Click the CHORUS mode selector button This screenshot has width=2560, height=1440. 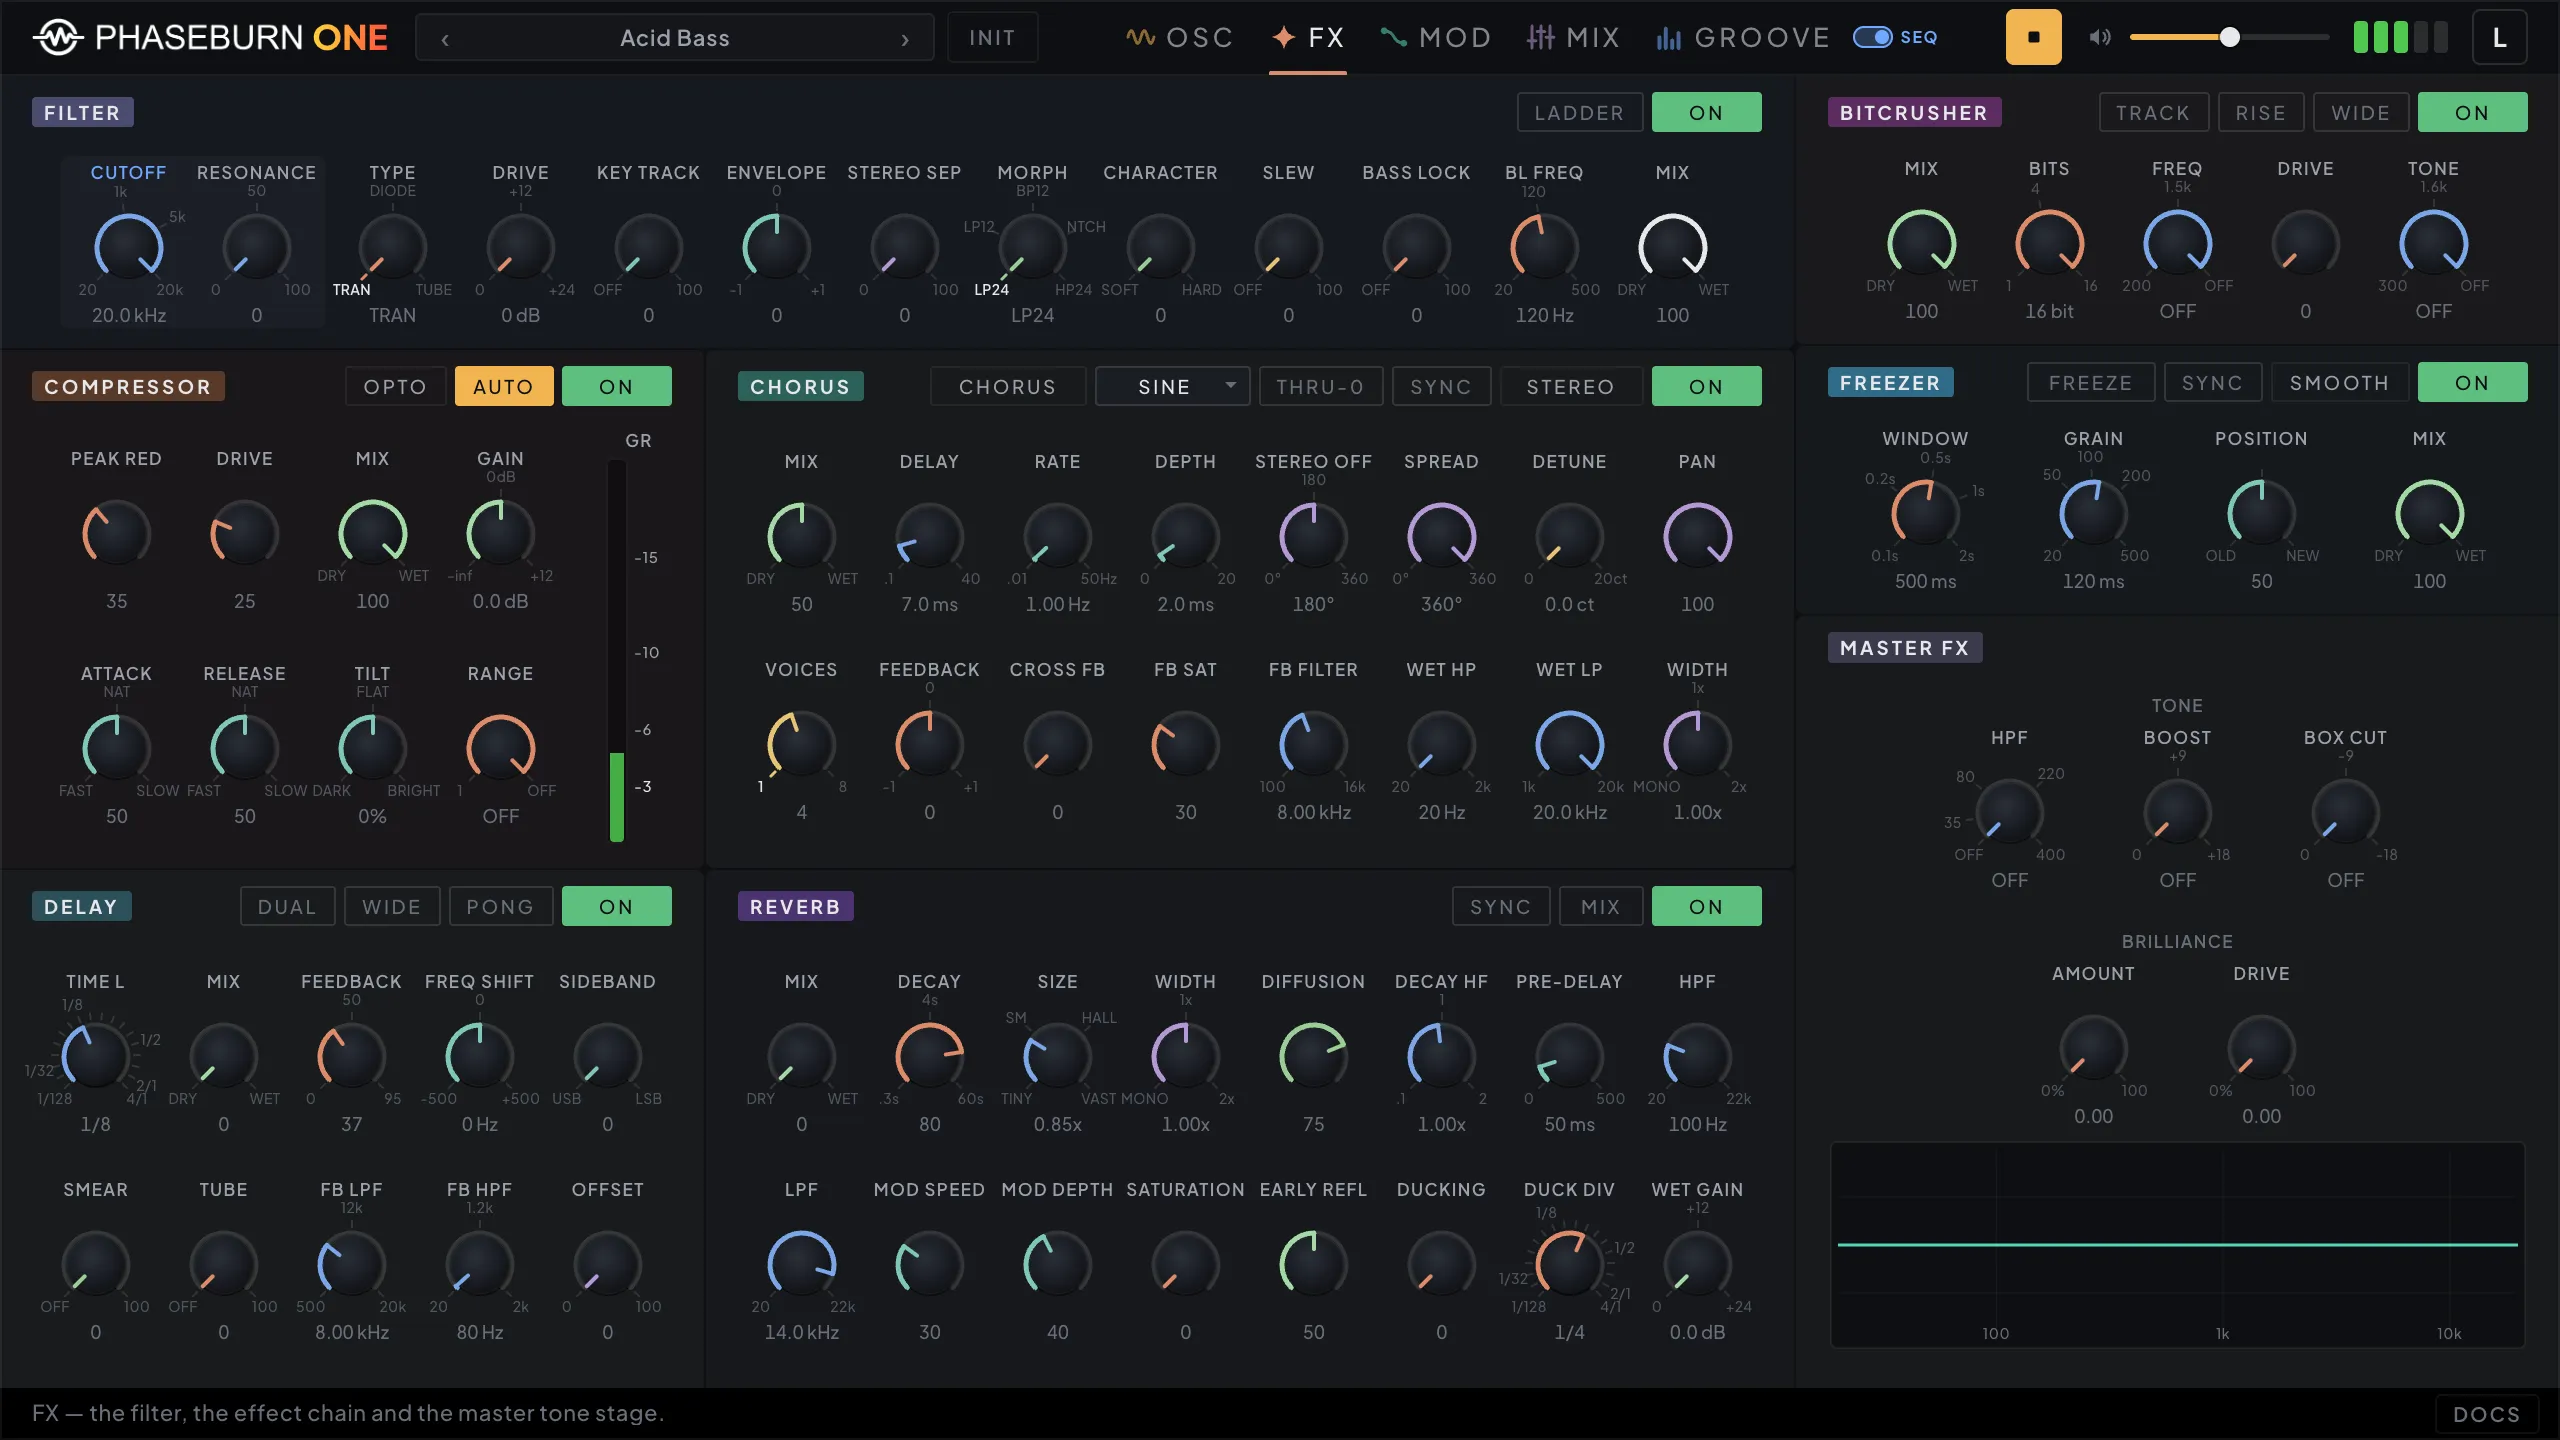click(x=1008, y=387)
